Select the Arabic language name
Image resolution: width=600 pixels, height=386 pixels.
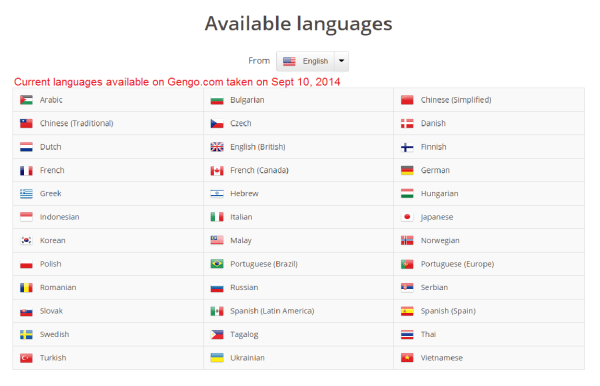point(51,100)
